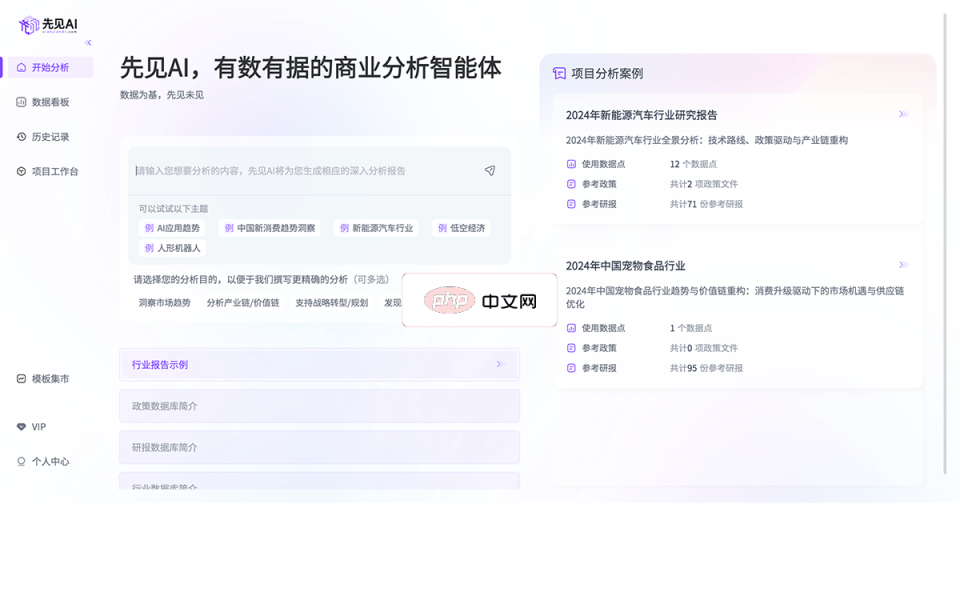The height and width of the screenshot is (600, 960).
Task: Select the 新能源汽车行业 example topic
Action: tap(376, 228)
